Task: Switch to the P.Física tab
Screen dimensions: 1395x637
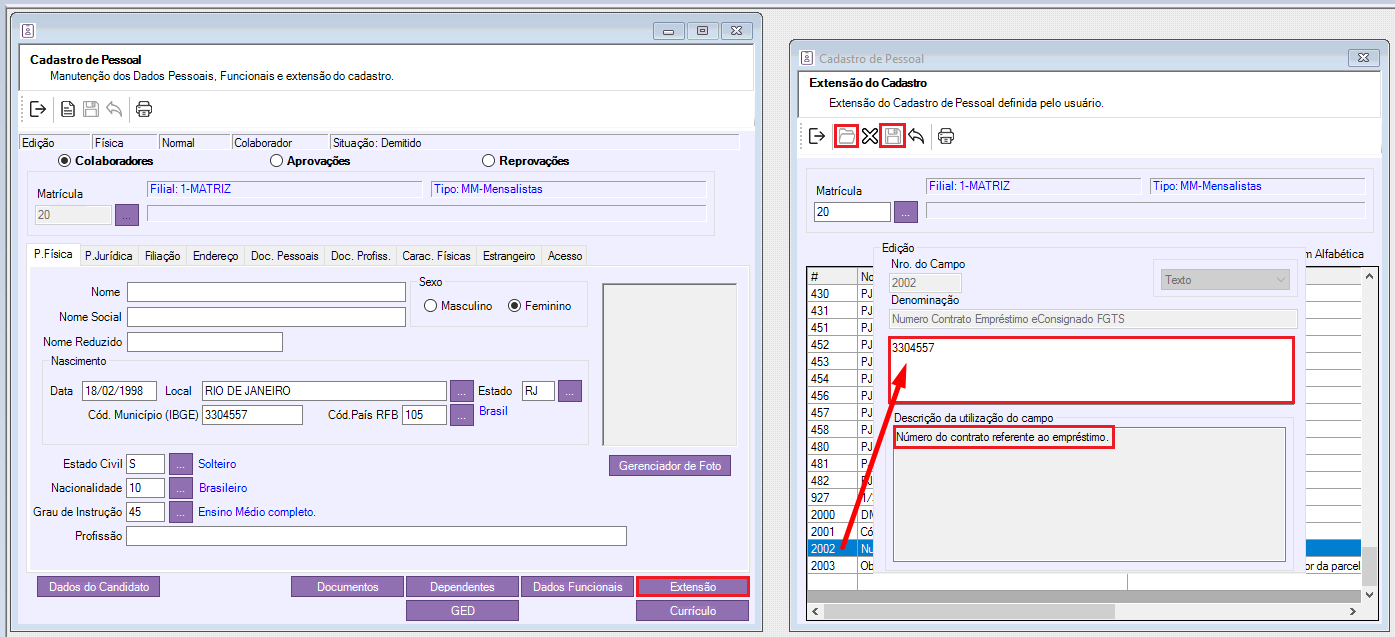Action: point(53,254)
